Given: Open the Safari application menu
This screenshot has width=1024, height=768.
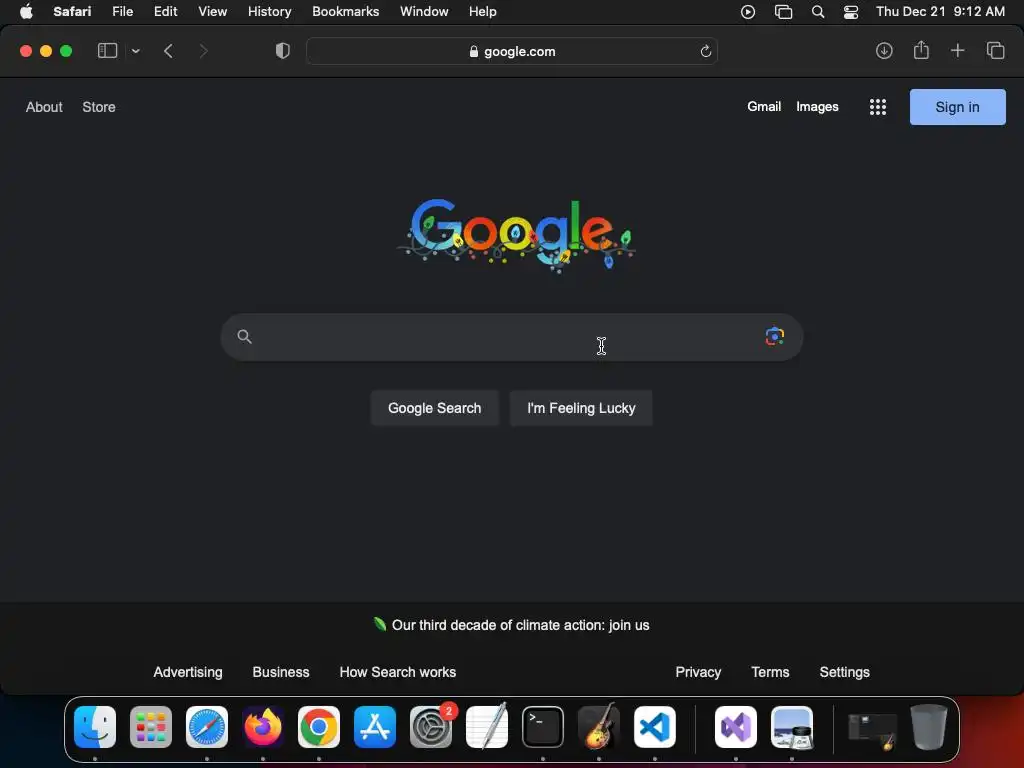Looking at the screenshot, I should (x=72, y=12).
